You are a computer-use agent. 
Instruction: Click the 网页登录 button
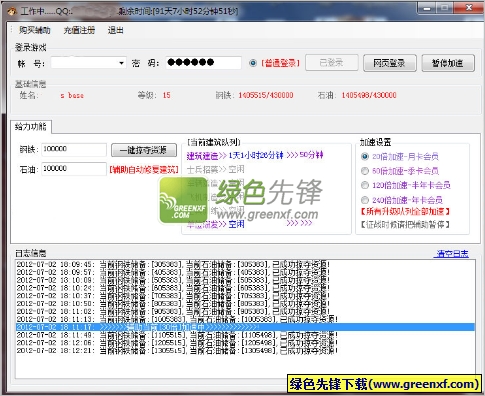389,63
